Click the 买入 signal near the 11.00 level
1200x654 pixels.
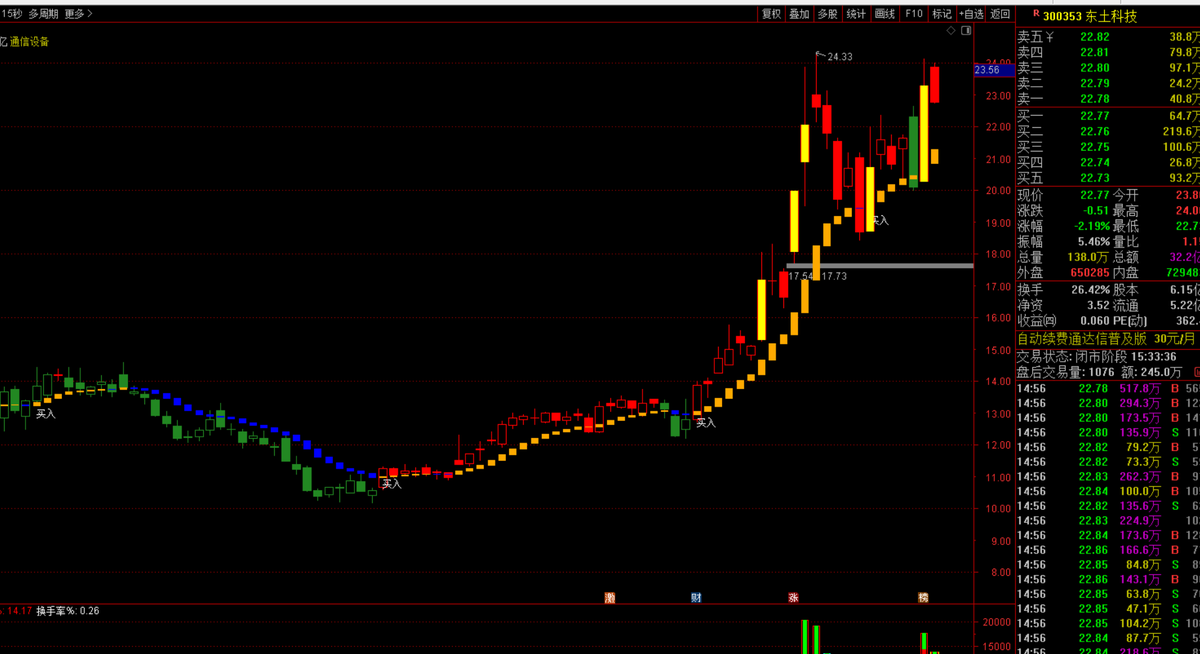pos(392,484)
